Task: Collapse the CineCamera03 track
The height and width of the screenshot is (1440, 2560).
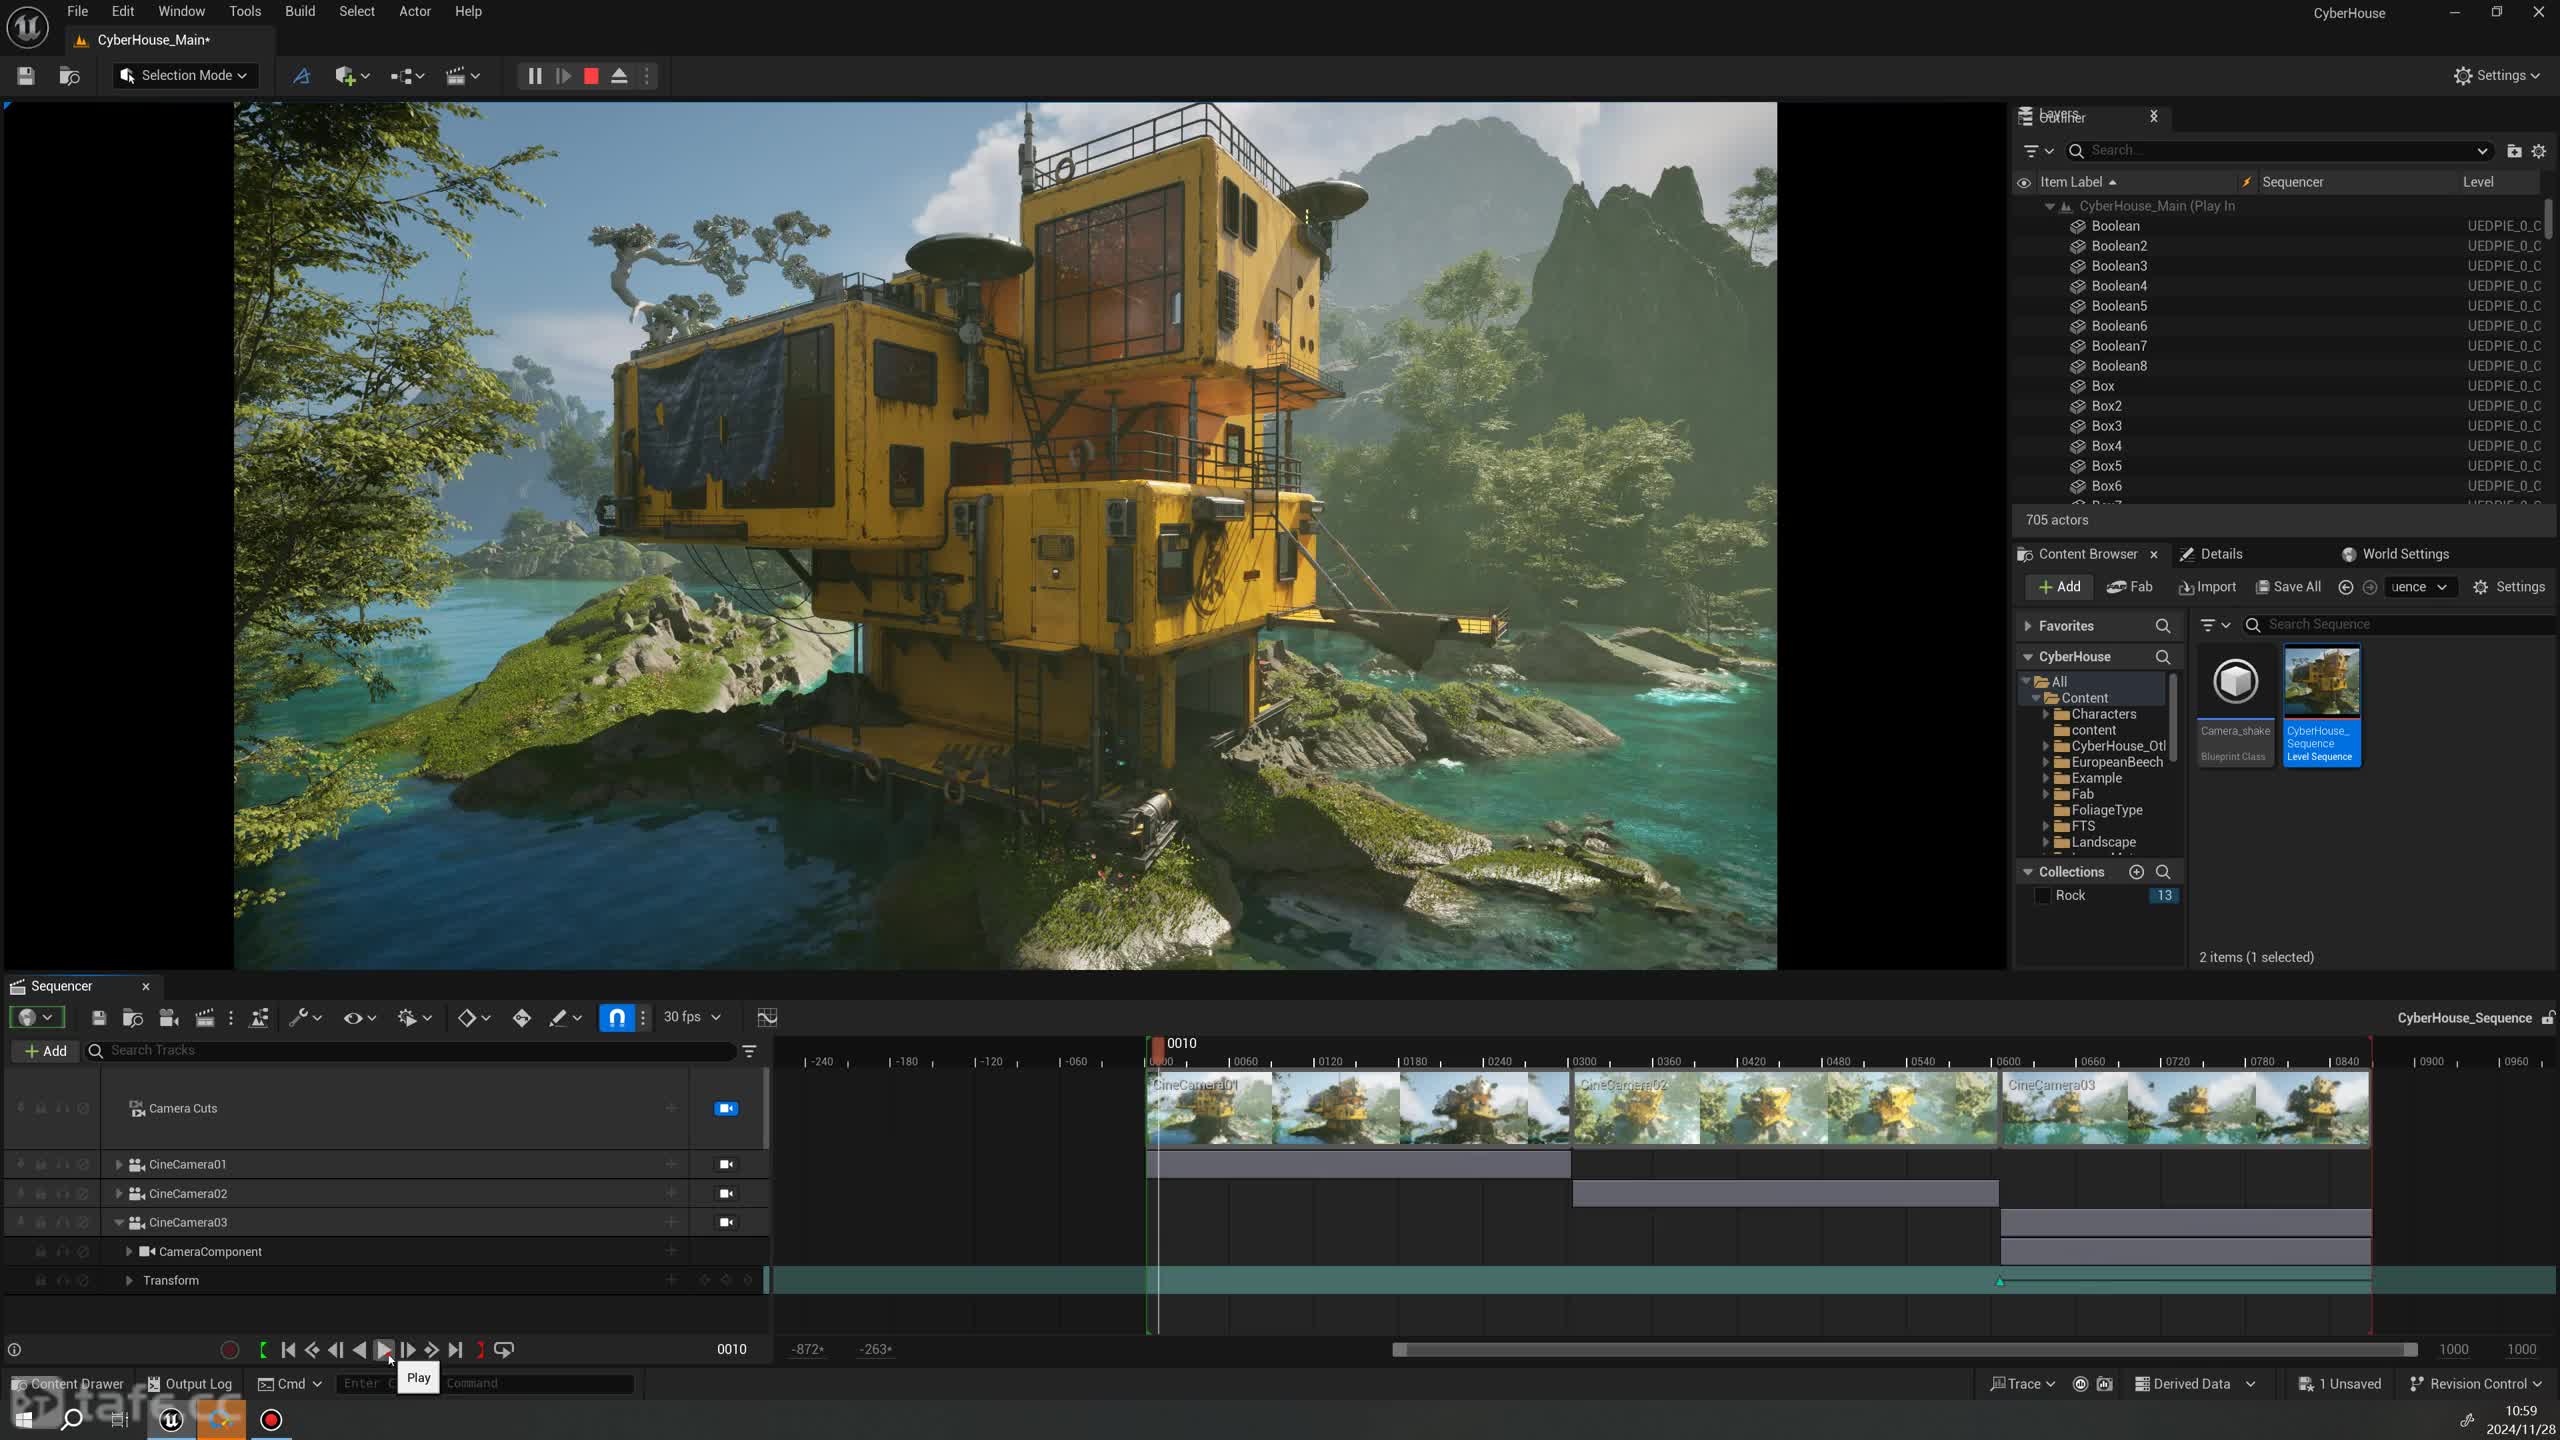Action: click(x=119, y=1222)
